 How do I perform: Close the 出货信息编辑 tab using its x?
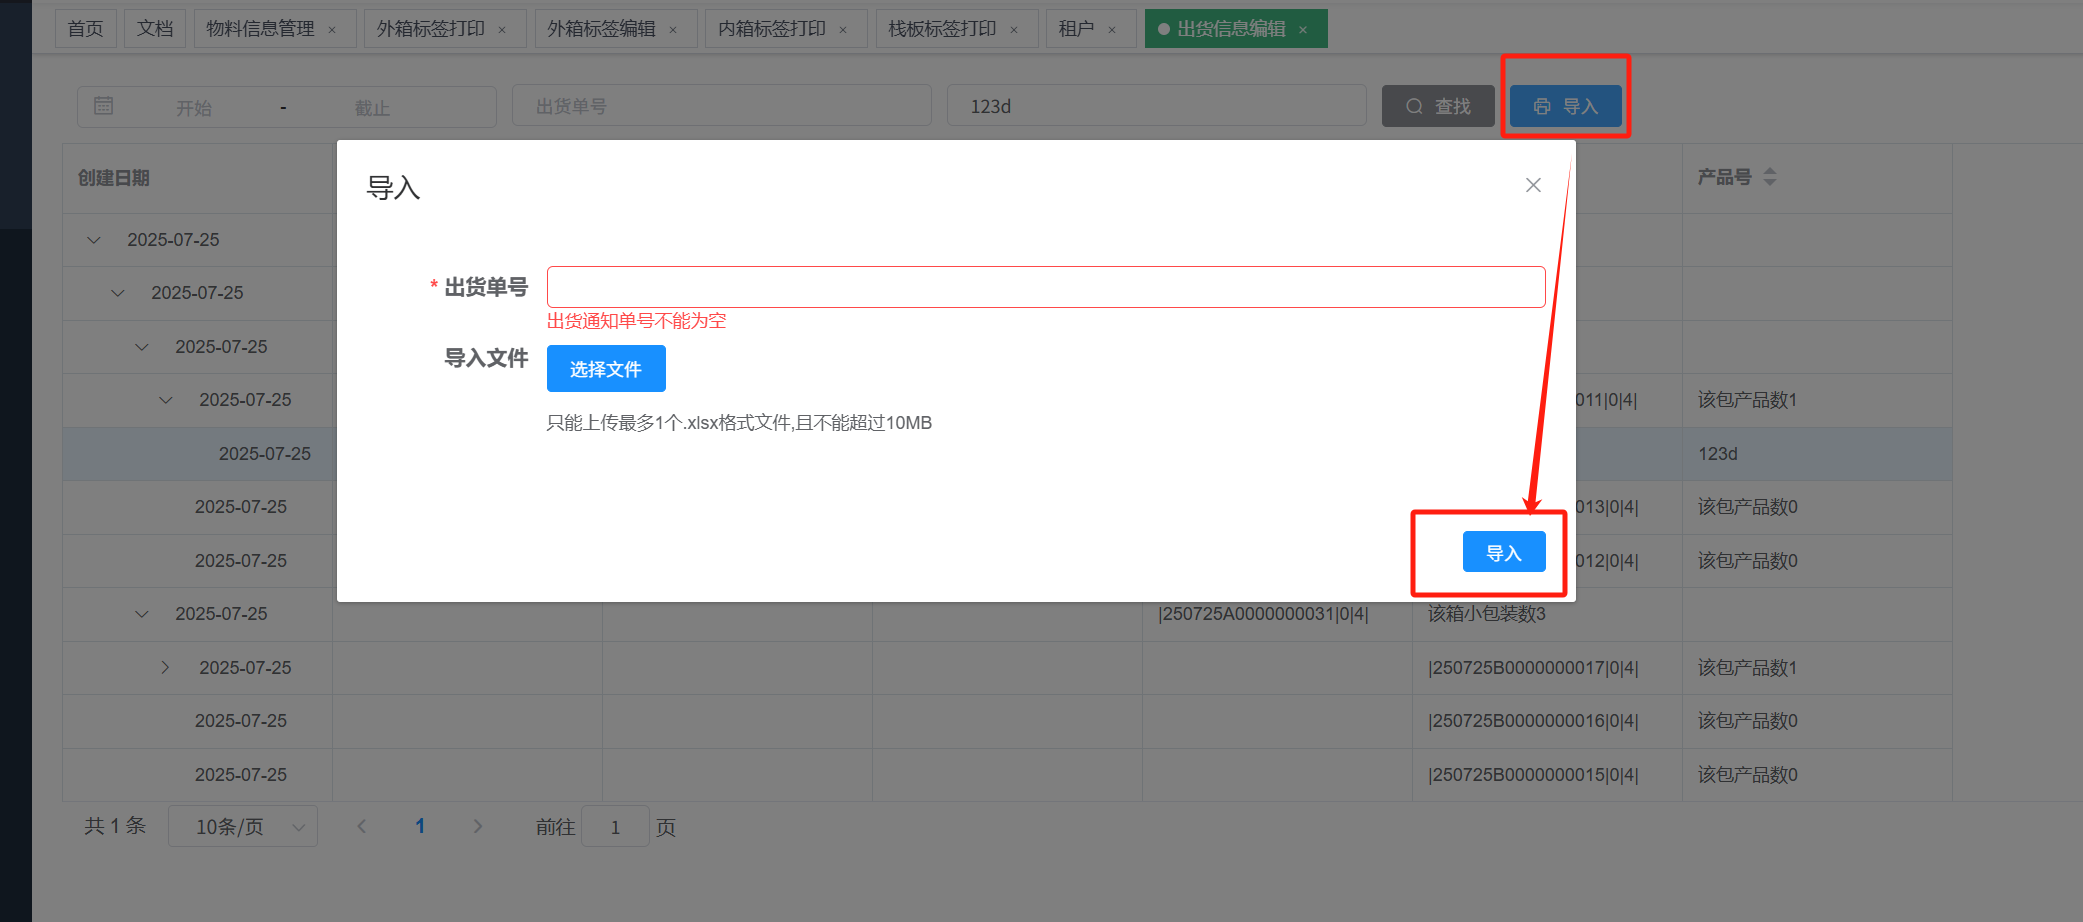[x=1303, y=30]
